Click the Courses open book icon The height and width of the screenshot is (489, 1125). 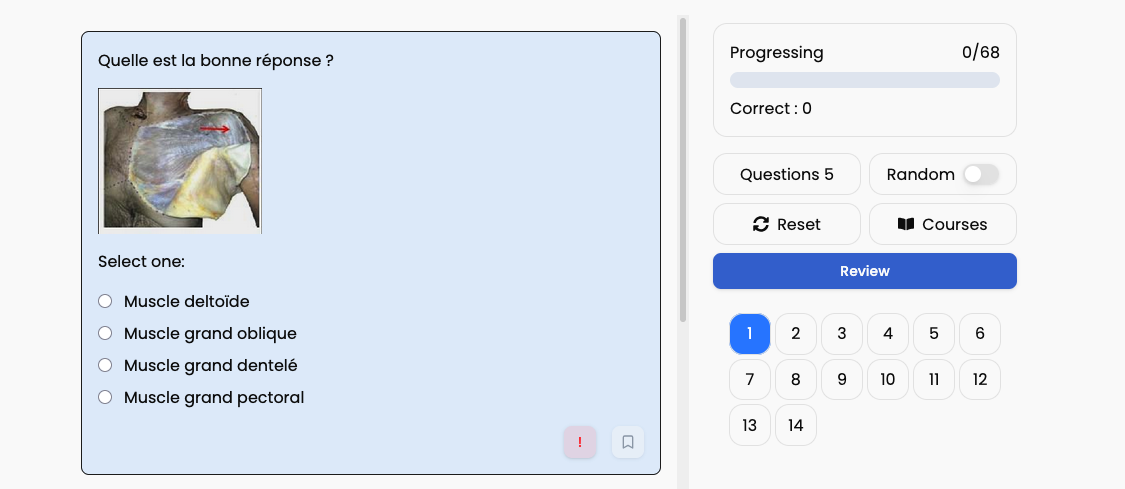[906, 224]
